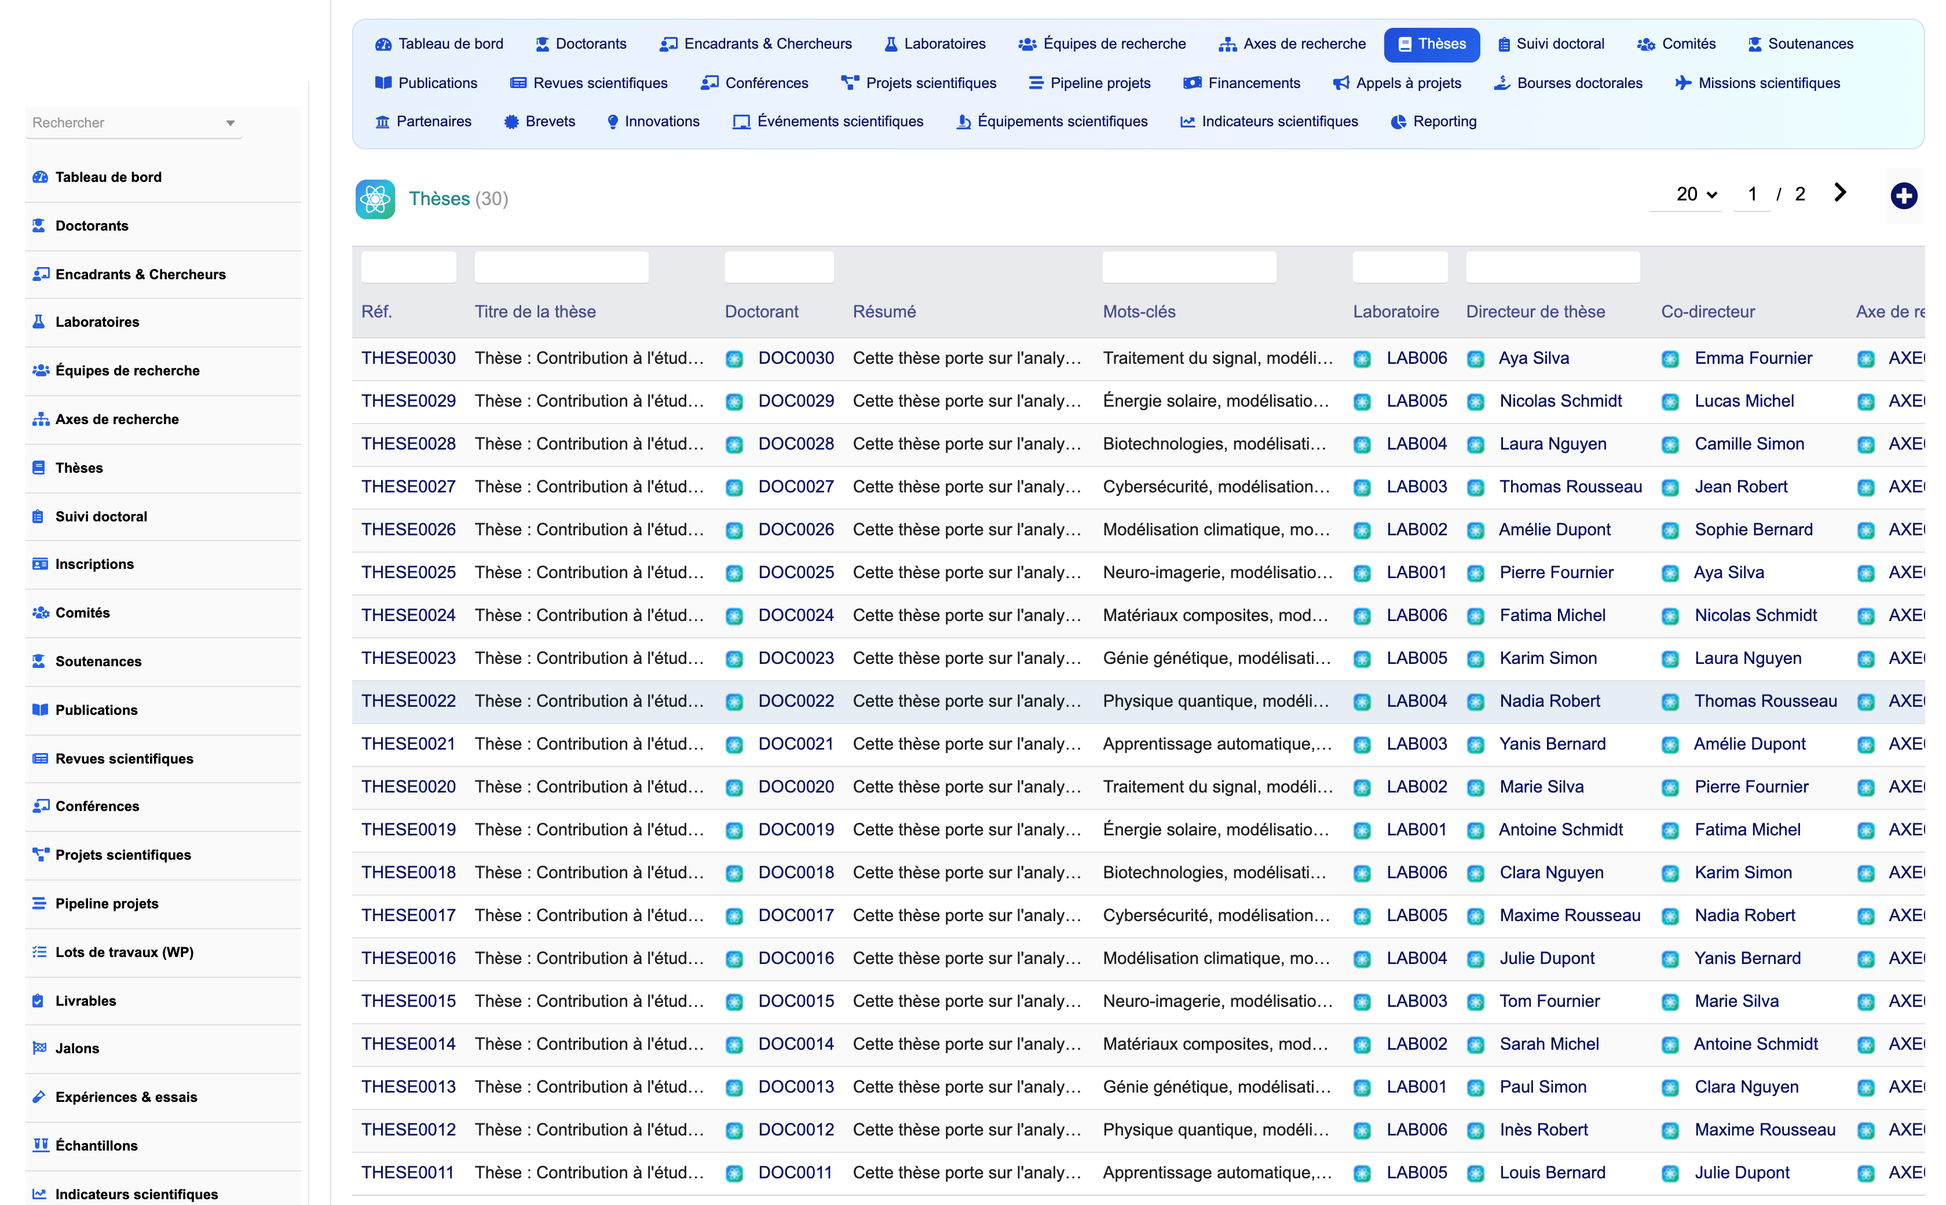This screenshot has height=1205, width=1946.
Task: Sort by Co-directeur column header
Action: pos(1707,312)
